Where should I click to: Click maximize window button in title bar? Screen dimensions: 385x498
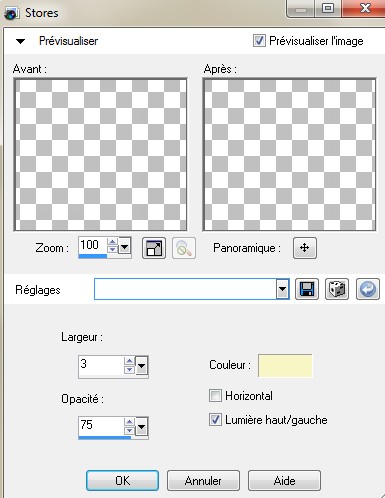[328, 8]
